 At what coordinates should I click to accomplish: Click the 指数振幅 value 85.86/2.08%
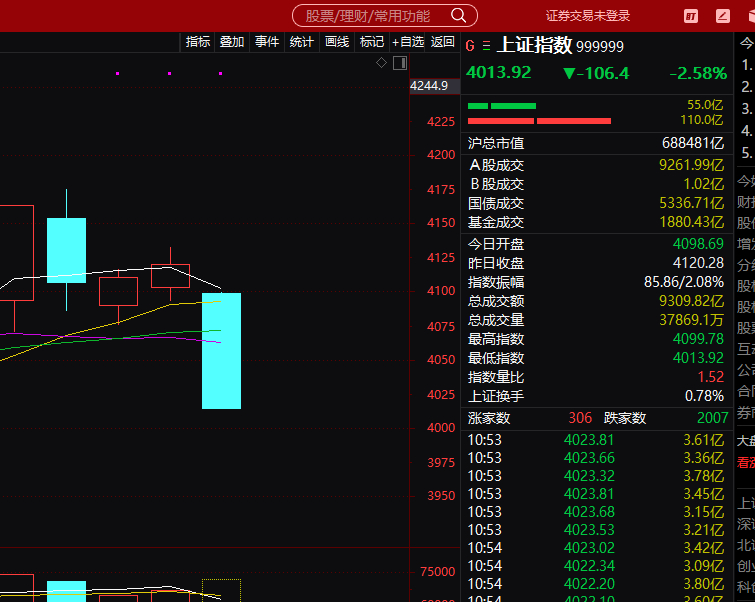tap(684, 282)
